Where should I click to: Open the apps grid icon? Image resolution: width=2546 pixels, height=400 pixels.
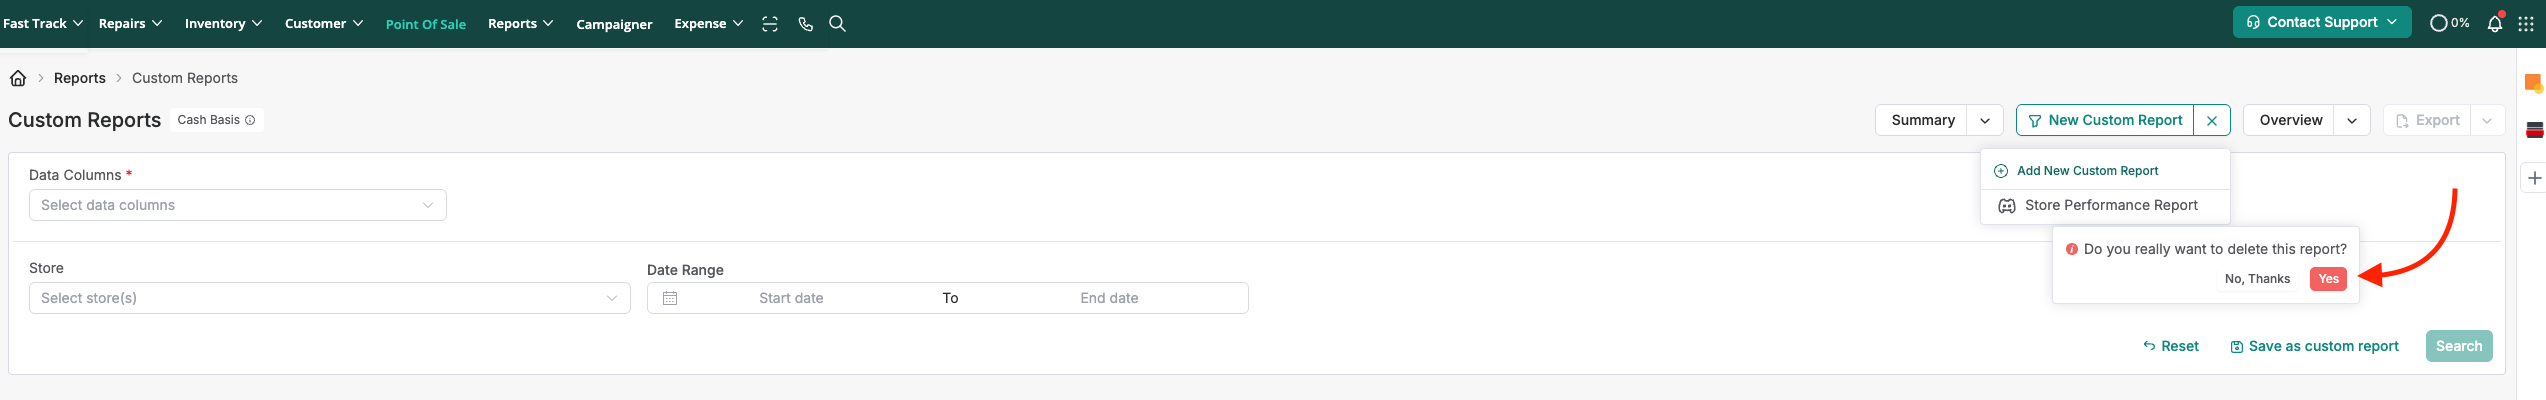[2526, 24]
